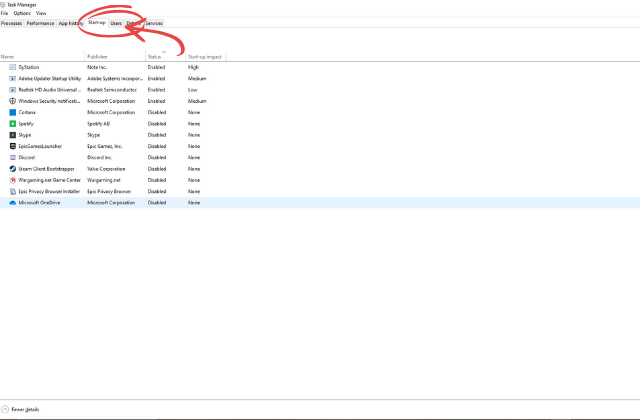Collapse the view with Fewer details arrow
This screenshot has width=640, height=420.
tap(5, 409)
